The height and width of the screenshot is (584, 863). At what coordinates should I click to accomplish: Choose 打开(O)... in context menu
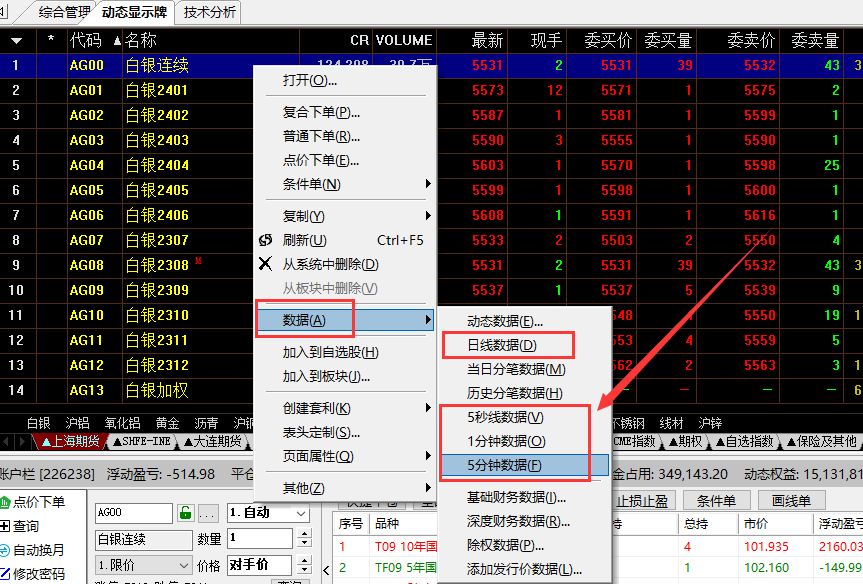(x=345, y=80)
